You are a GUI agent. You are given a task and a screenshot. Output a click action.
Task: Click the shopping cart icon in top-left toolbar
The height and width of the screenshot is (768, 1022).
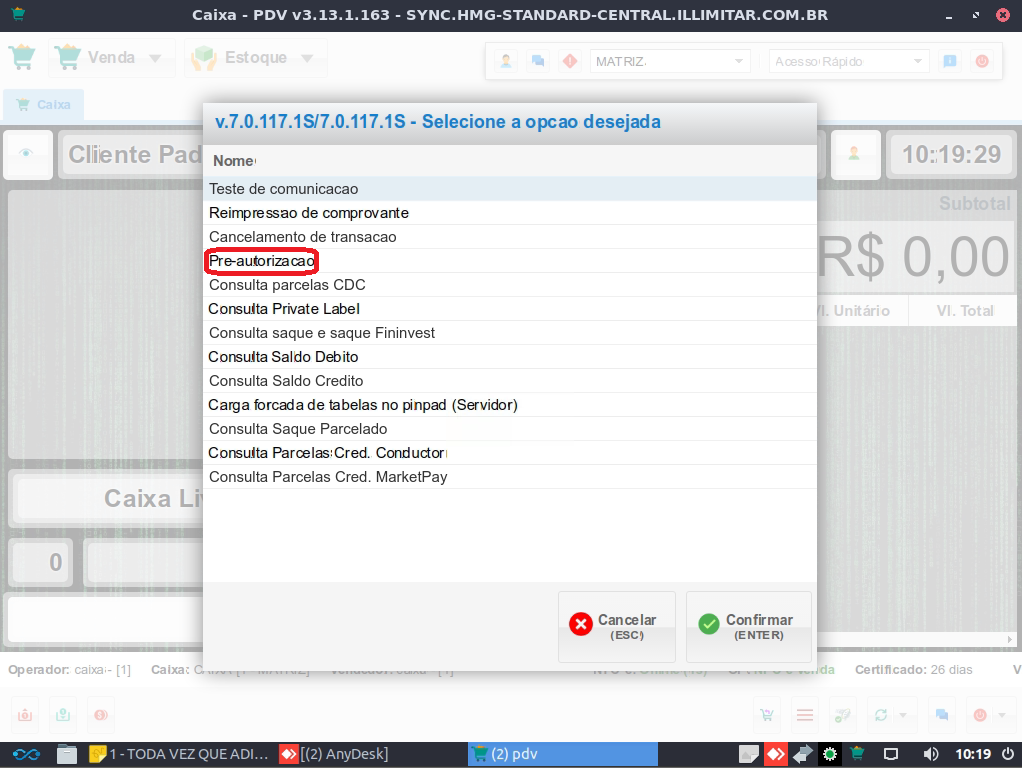[x=22, y=57]
